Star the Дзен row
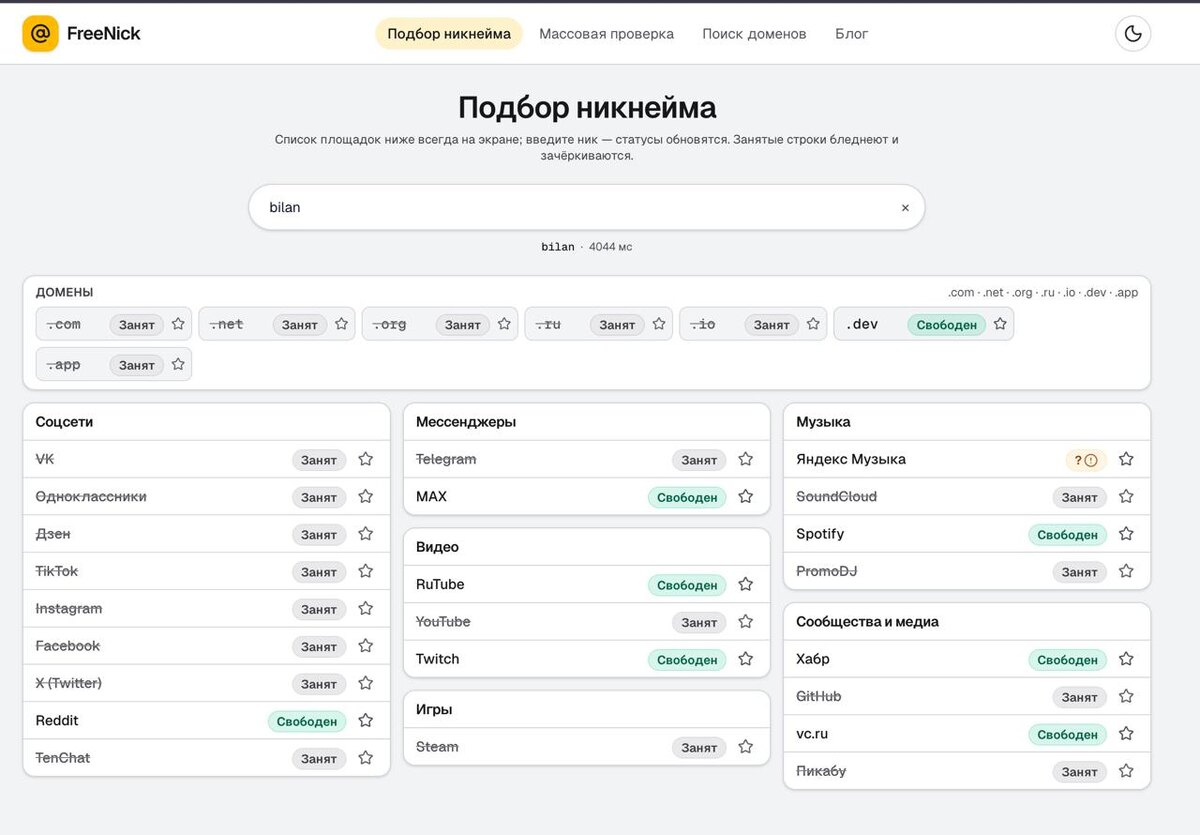1200x835 pixels. pyautogui.click(x=365, y=534)
